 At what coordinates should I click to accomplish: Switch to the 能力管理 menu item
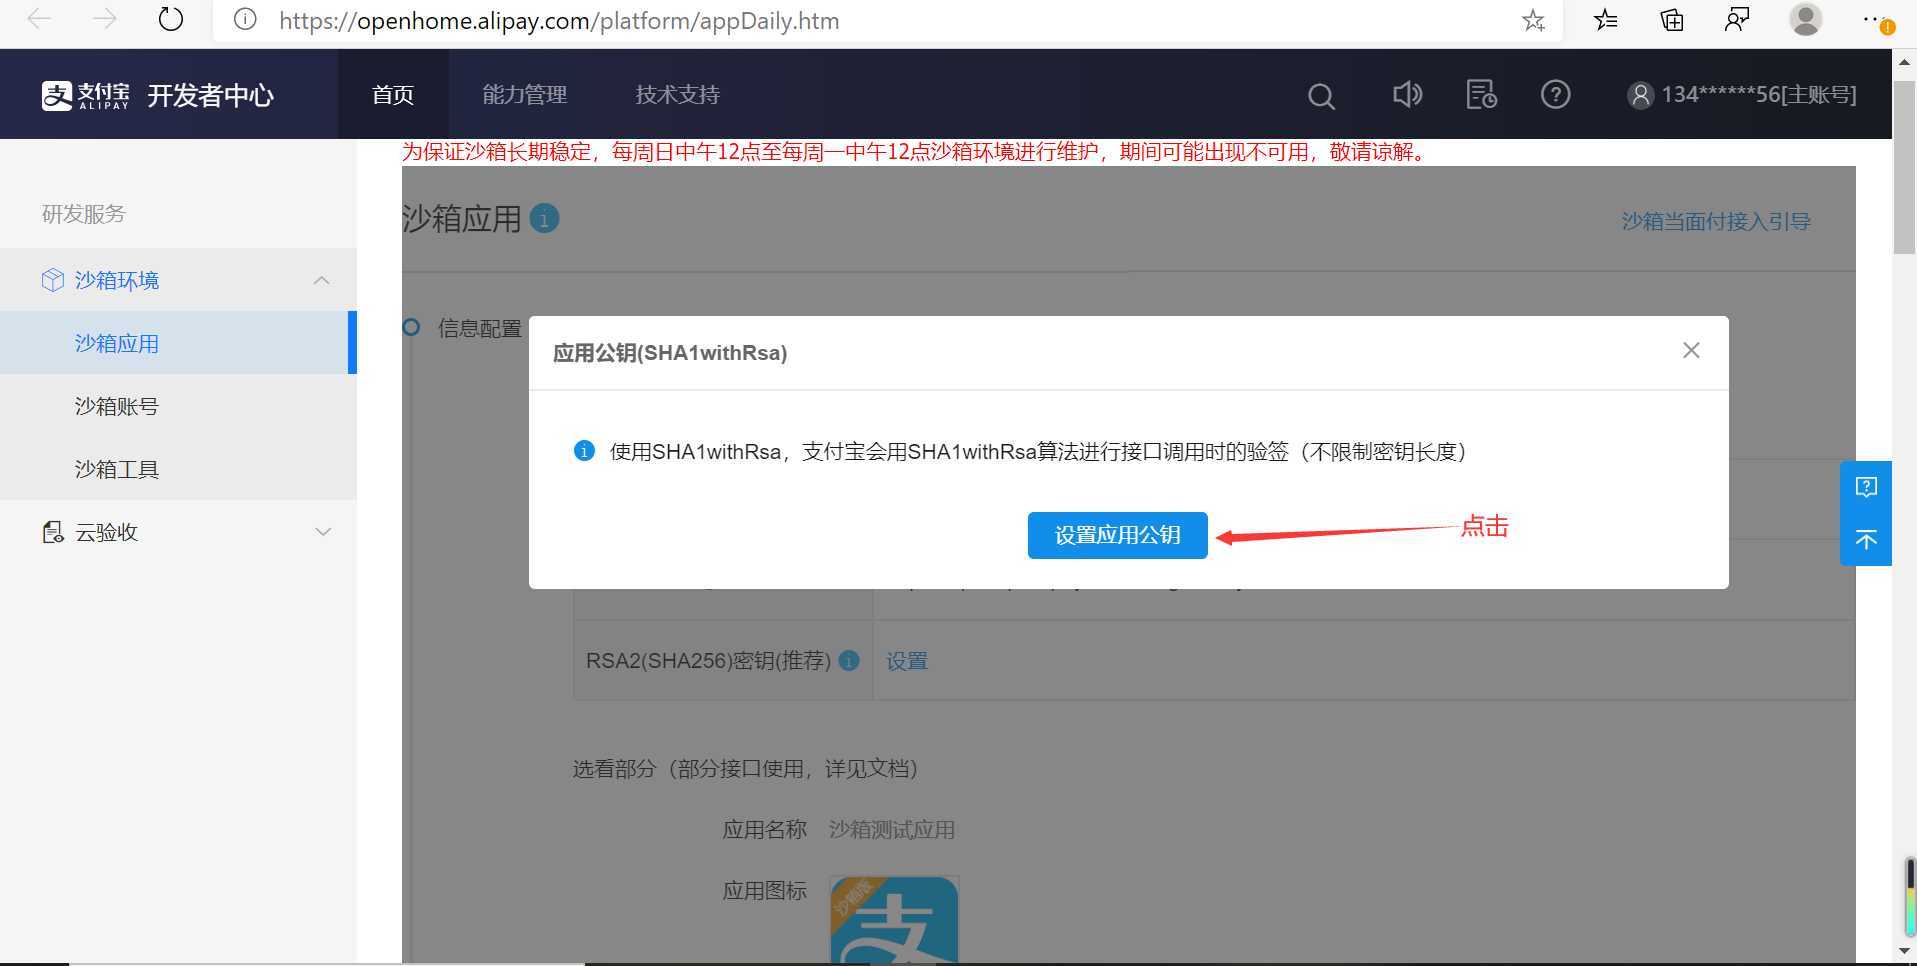[524, 94]
